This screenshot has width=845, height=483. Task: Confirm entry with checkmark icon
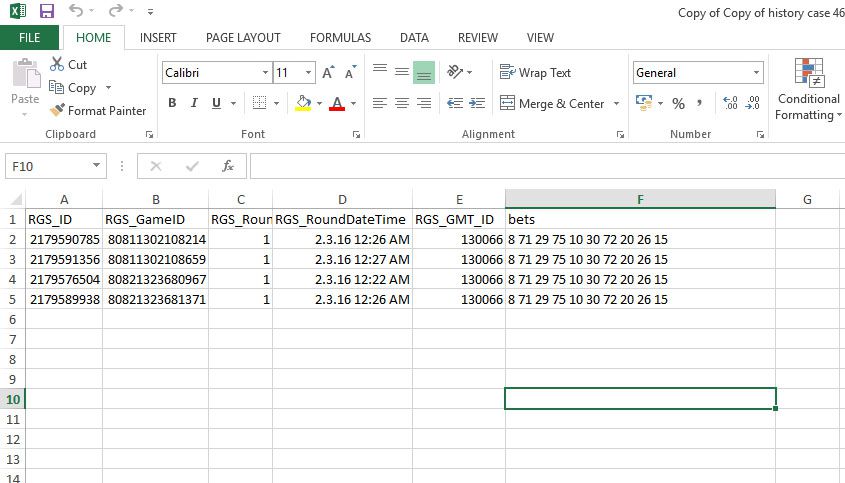tap(192, 166)
